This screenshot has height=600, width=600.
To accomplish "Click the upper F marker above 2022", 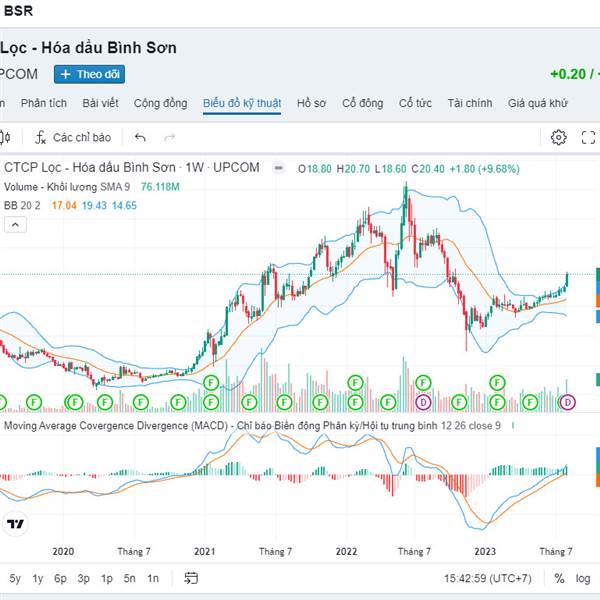I will pyautogui.click(x=355, y=382).
